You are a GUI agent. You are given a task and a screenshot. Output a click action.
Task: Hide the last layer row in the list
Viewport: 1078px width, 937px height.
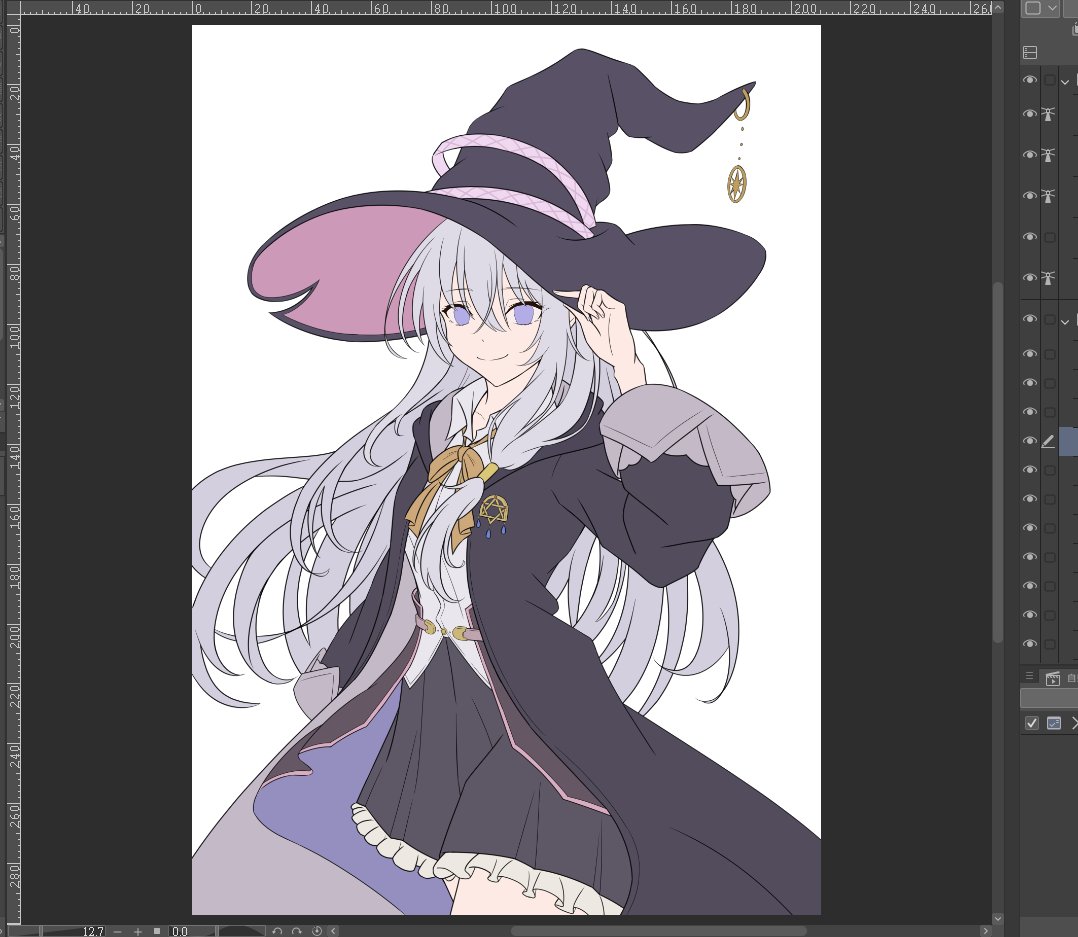coord(1029,643)
